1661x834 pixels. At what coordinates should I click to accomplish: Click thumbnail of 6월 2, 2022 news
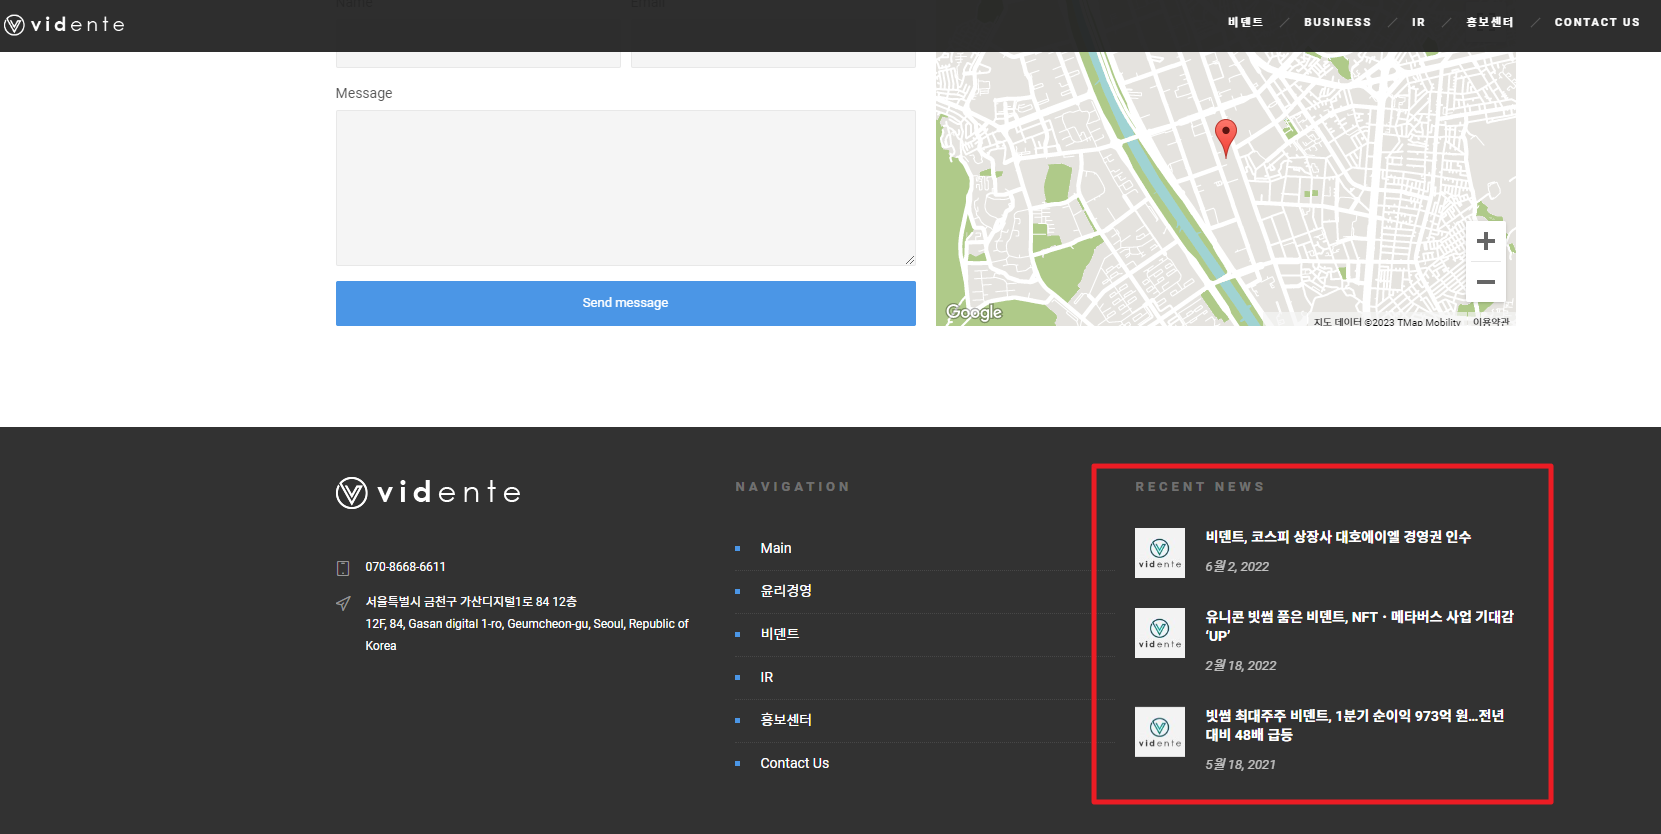click(x=1160, y=553)
